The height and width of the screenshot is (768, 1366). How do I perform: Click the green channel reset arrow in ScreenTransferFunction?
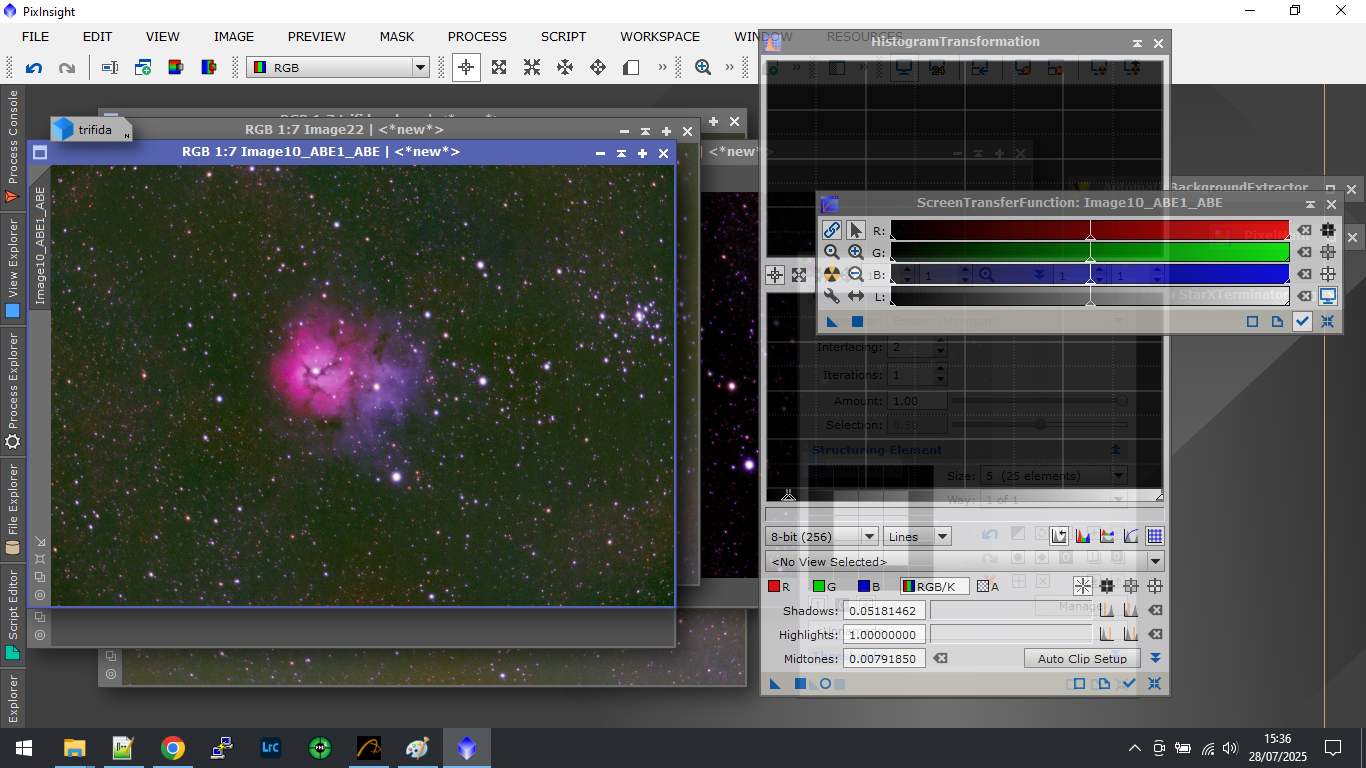click(x=1304, y=252)
